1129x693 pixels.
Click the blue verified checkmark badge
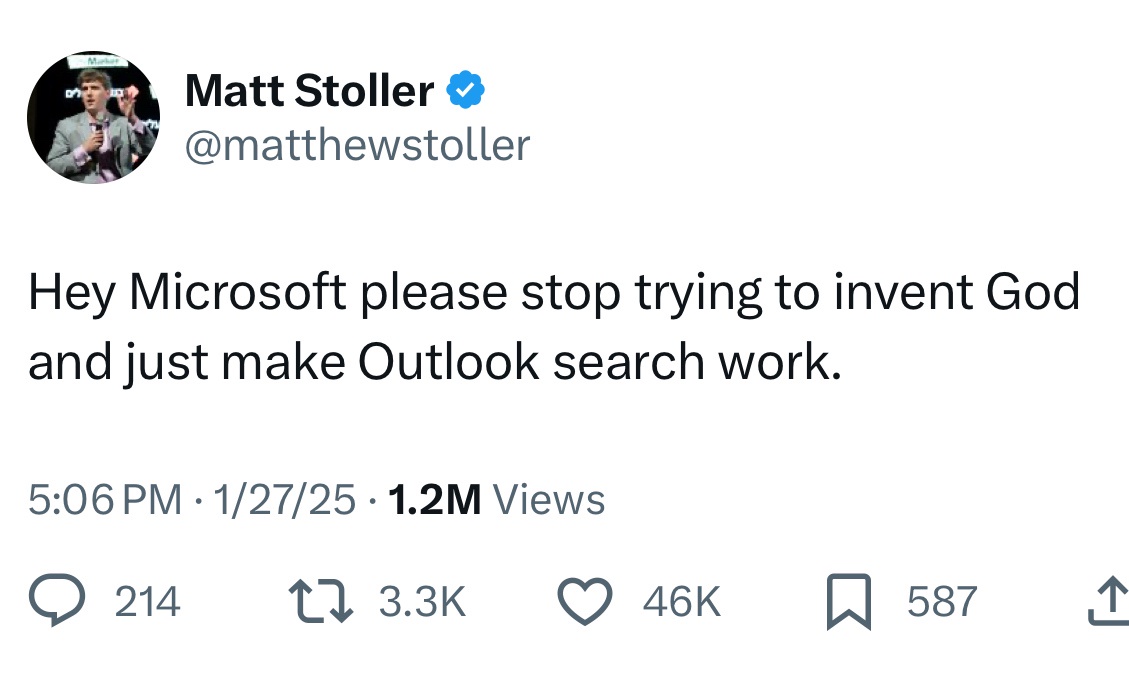coord(463,88)
